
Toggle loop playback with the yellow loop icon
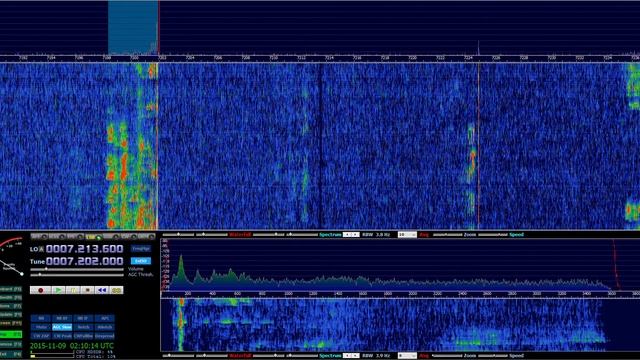(x=117, y=290)
